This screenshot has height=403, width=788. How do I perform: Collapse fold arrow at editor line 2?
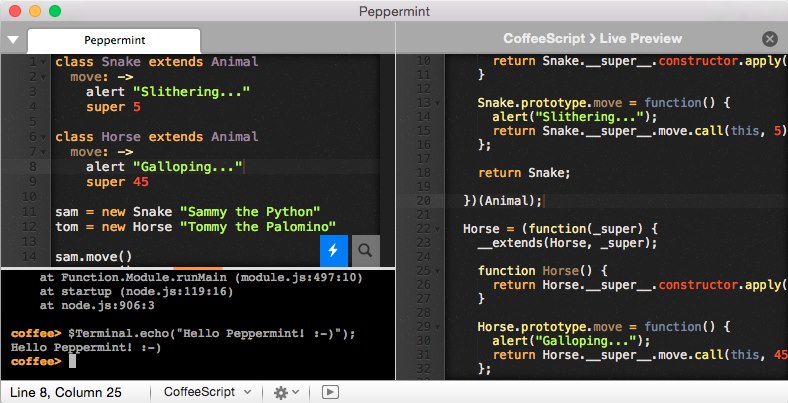(x=43, y=77)
